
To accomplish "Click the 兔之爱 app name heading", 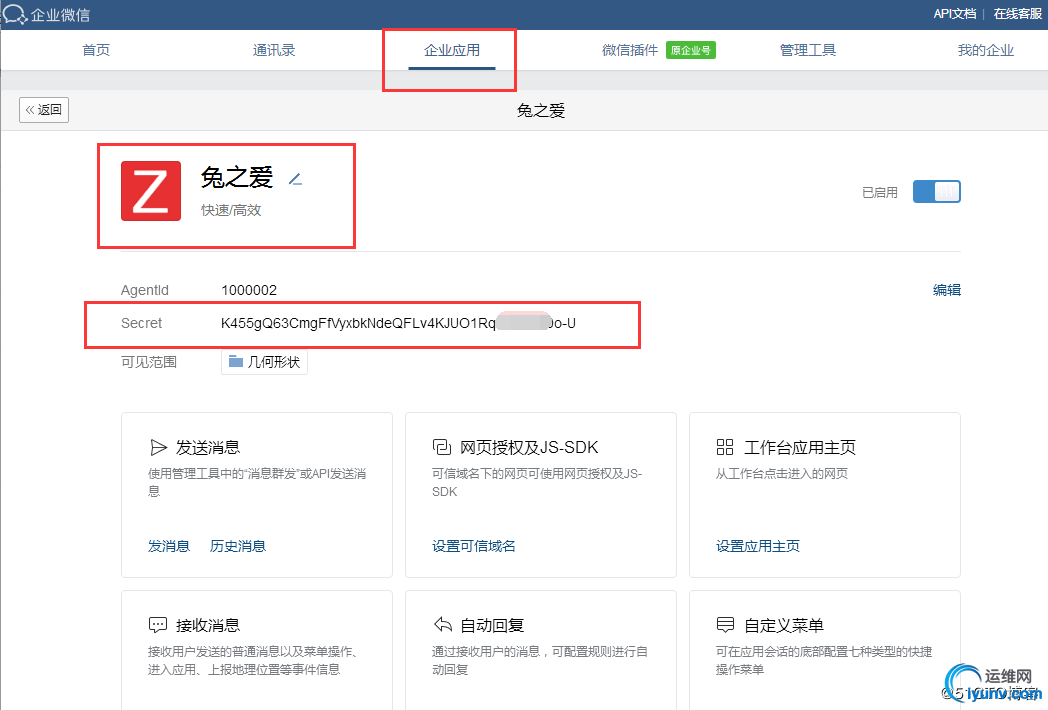I will pyautogui.click(x=237, y=178).
